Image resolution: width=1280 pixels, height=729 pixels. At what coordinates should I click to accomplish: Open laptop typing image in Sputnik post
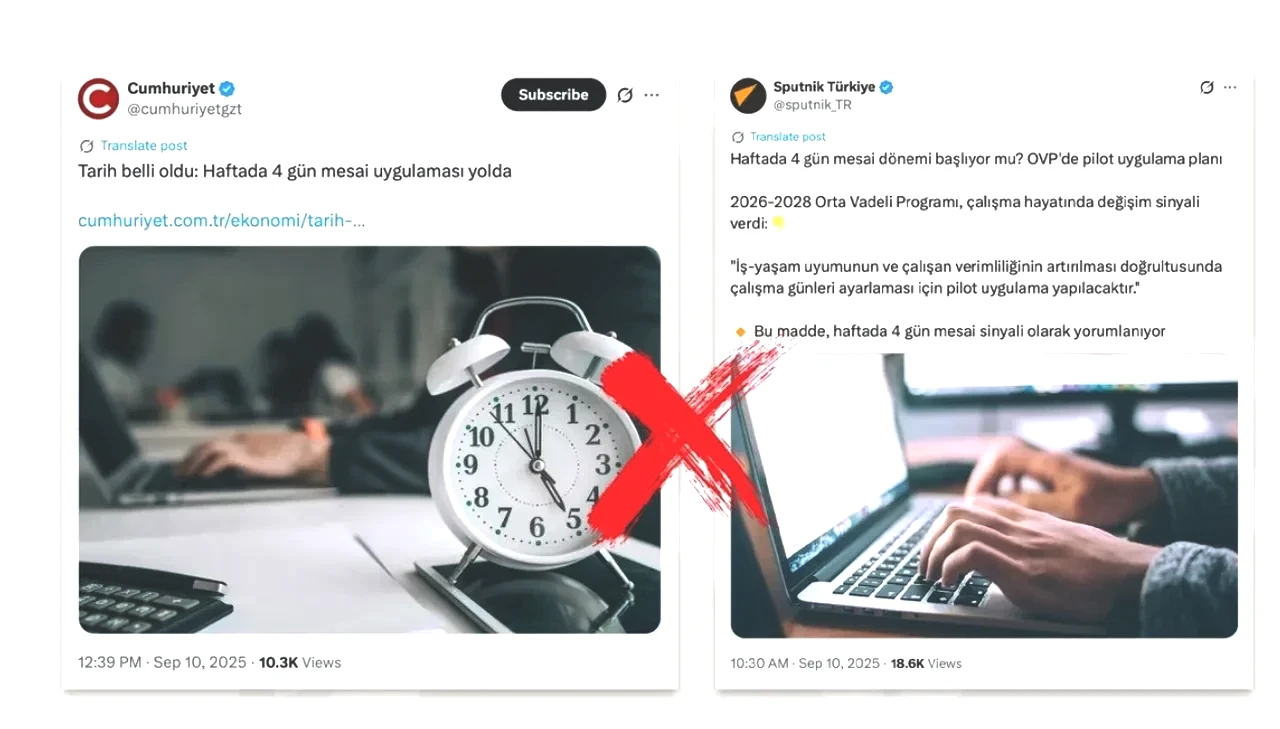tap(984, 495)
